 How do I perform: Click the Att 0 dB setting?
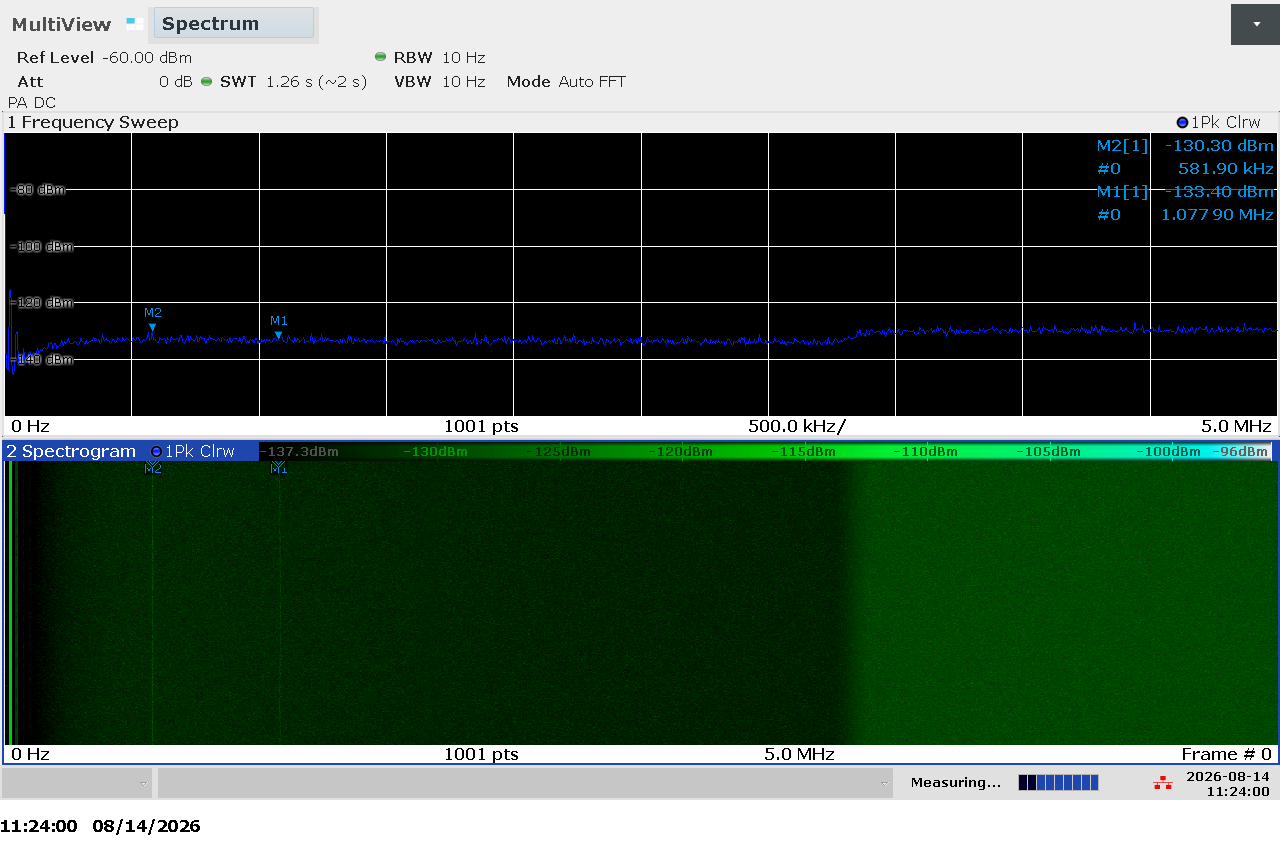(x=104, y=82)
